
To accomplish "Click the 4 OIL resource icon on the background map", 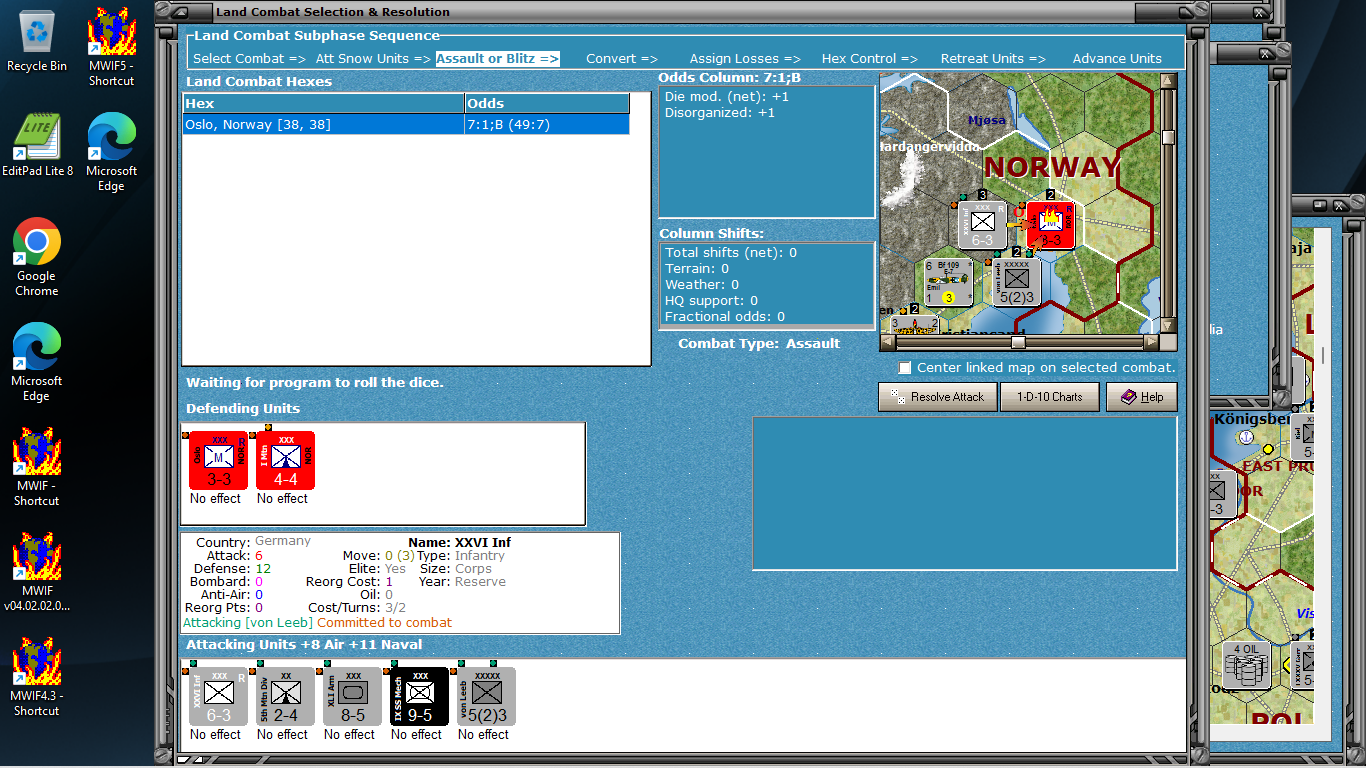I will 1246,666.
